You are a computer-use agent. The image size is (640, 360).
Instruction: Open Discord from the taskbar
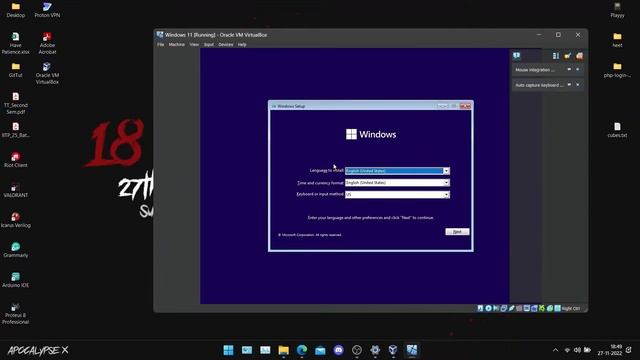click(338, 350)
